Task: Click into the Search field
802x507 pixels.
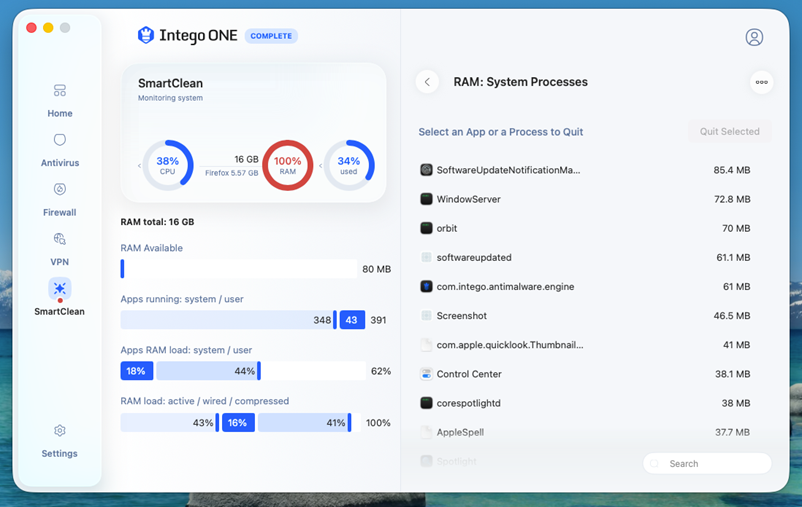Action: (x=707, y=464)
